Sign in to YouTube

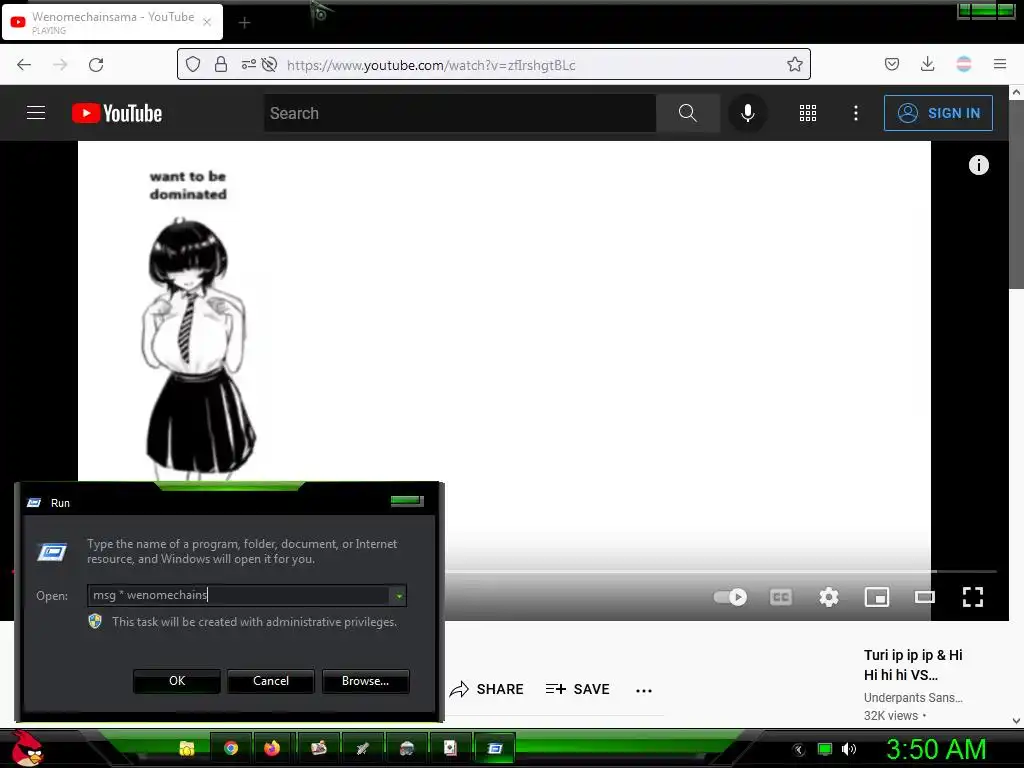click(938, 113)
